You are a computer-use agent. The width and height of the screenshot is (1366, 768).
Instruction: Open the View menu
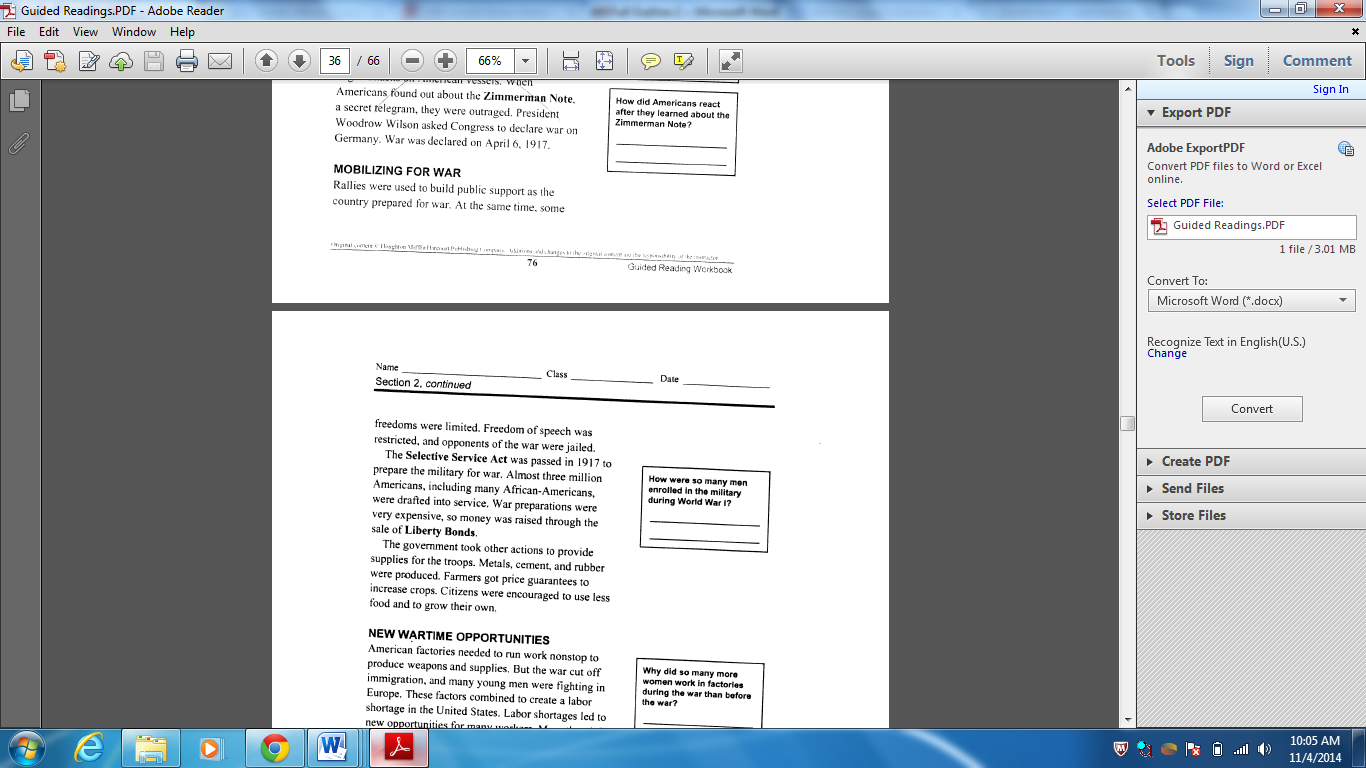85,32
